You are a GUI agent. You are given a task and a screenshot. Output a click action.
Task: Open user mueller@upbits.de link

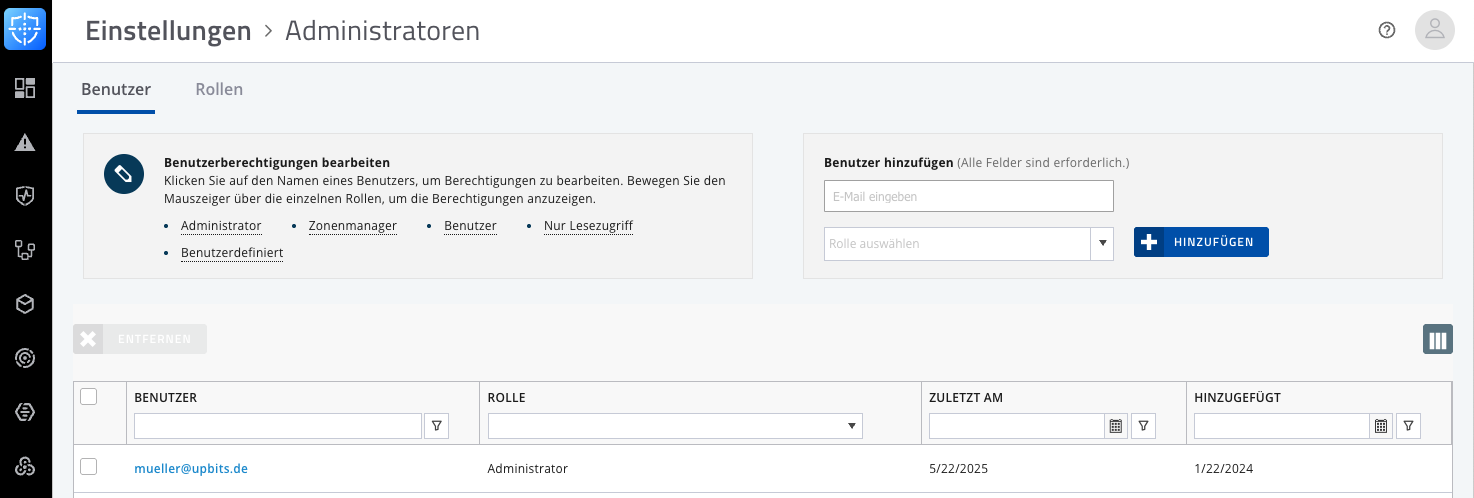(191, 468)
